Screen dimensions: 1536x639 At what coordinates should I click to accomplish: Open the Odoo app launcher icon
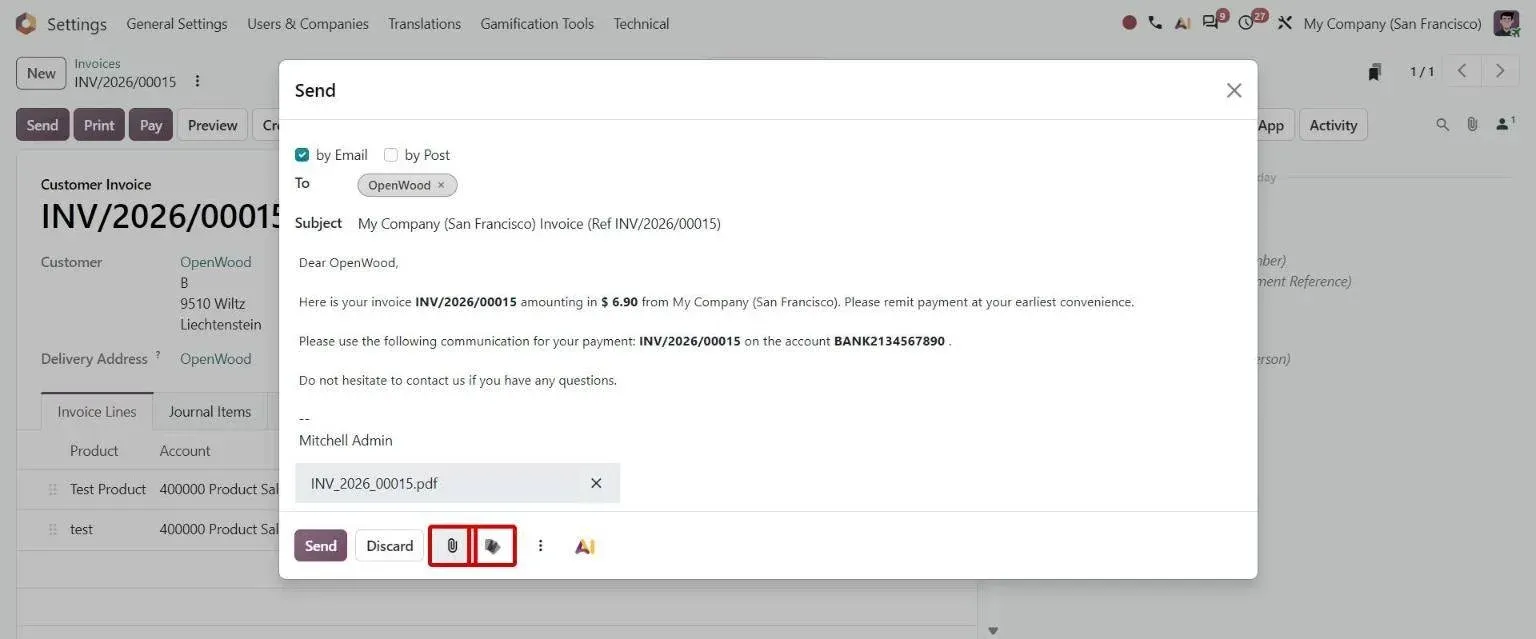click(x=26, y=23)
